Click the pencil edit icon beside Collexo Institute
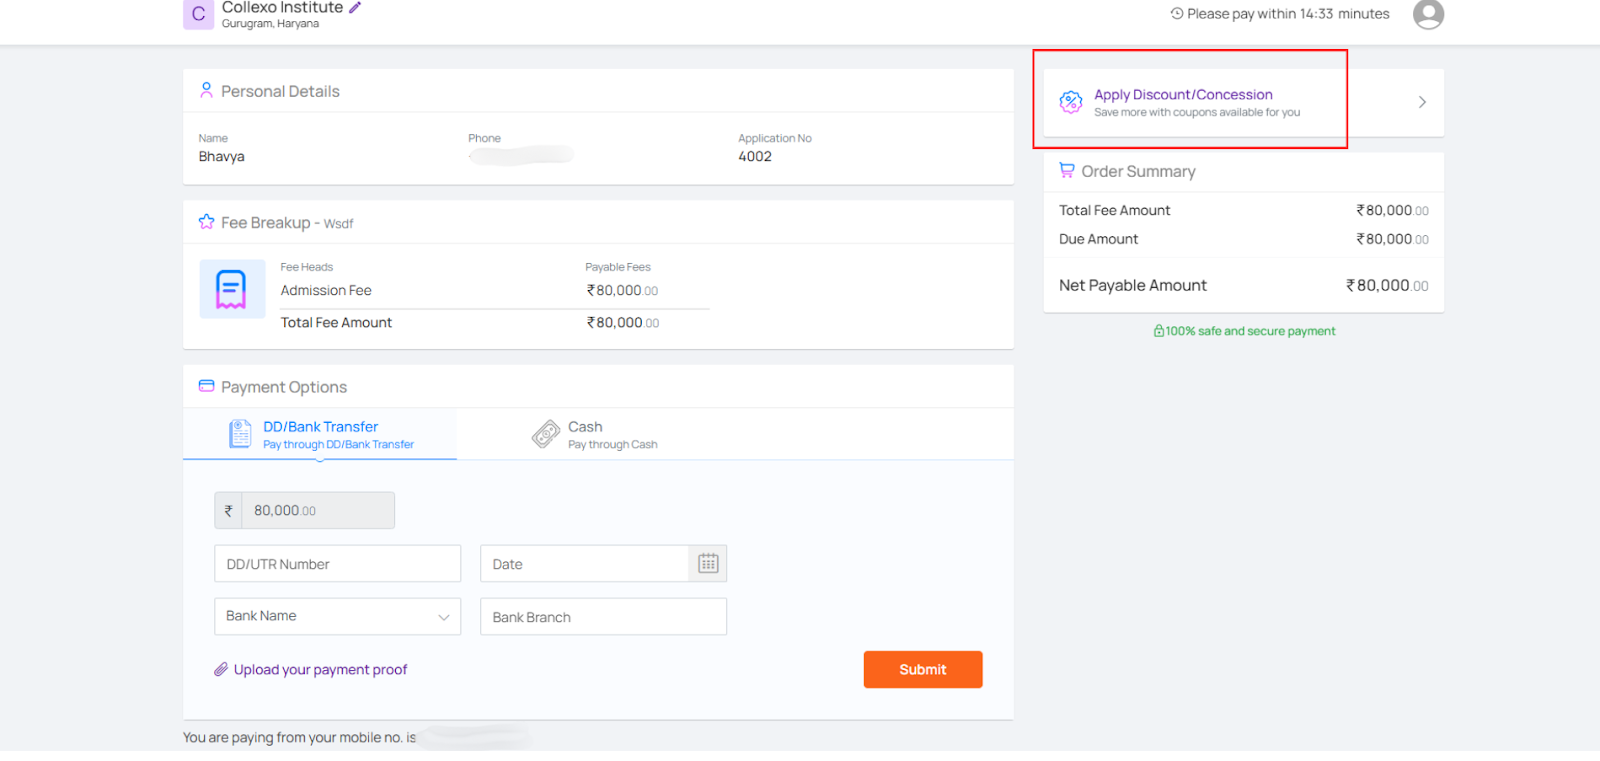This screenshot has height=761, width=1600. (355, 8)
